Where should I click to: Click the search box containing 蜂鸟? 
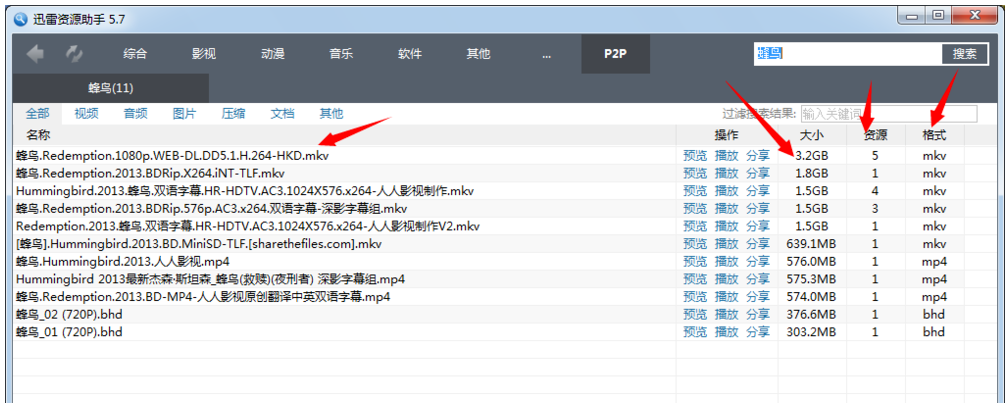click(x=848, y=54)
